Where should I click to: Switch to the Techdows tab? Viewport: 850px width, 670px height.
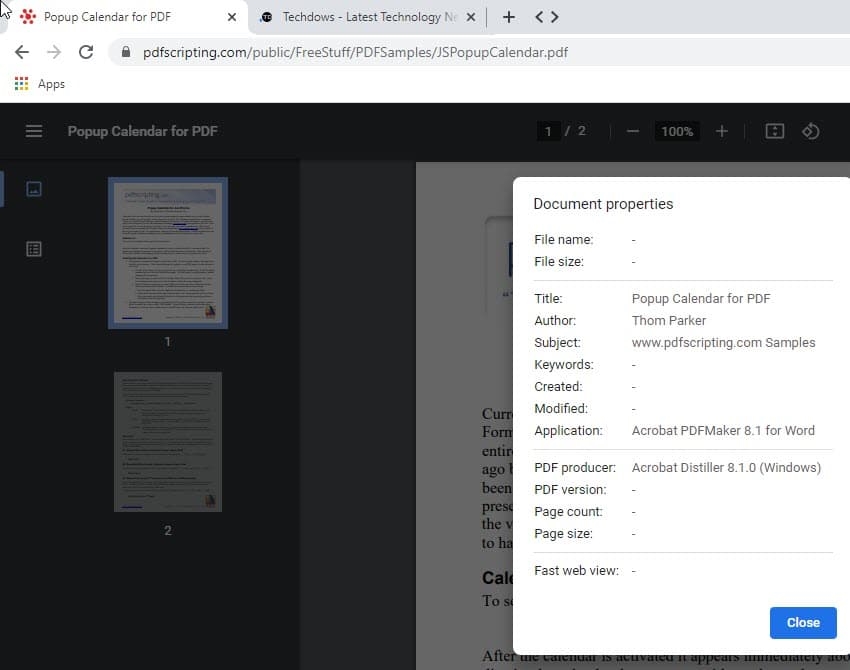(x=360, y=17)
